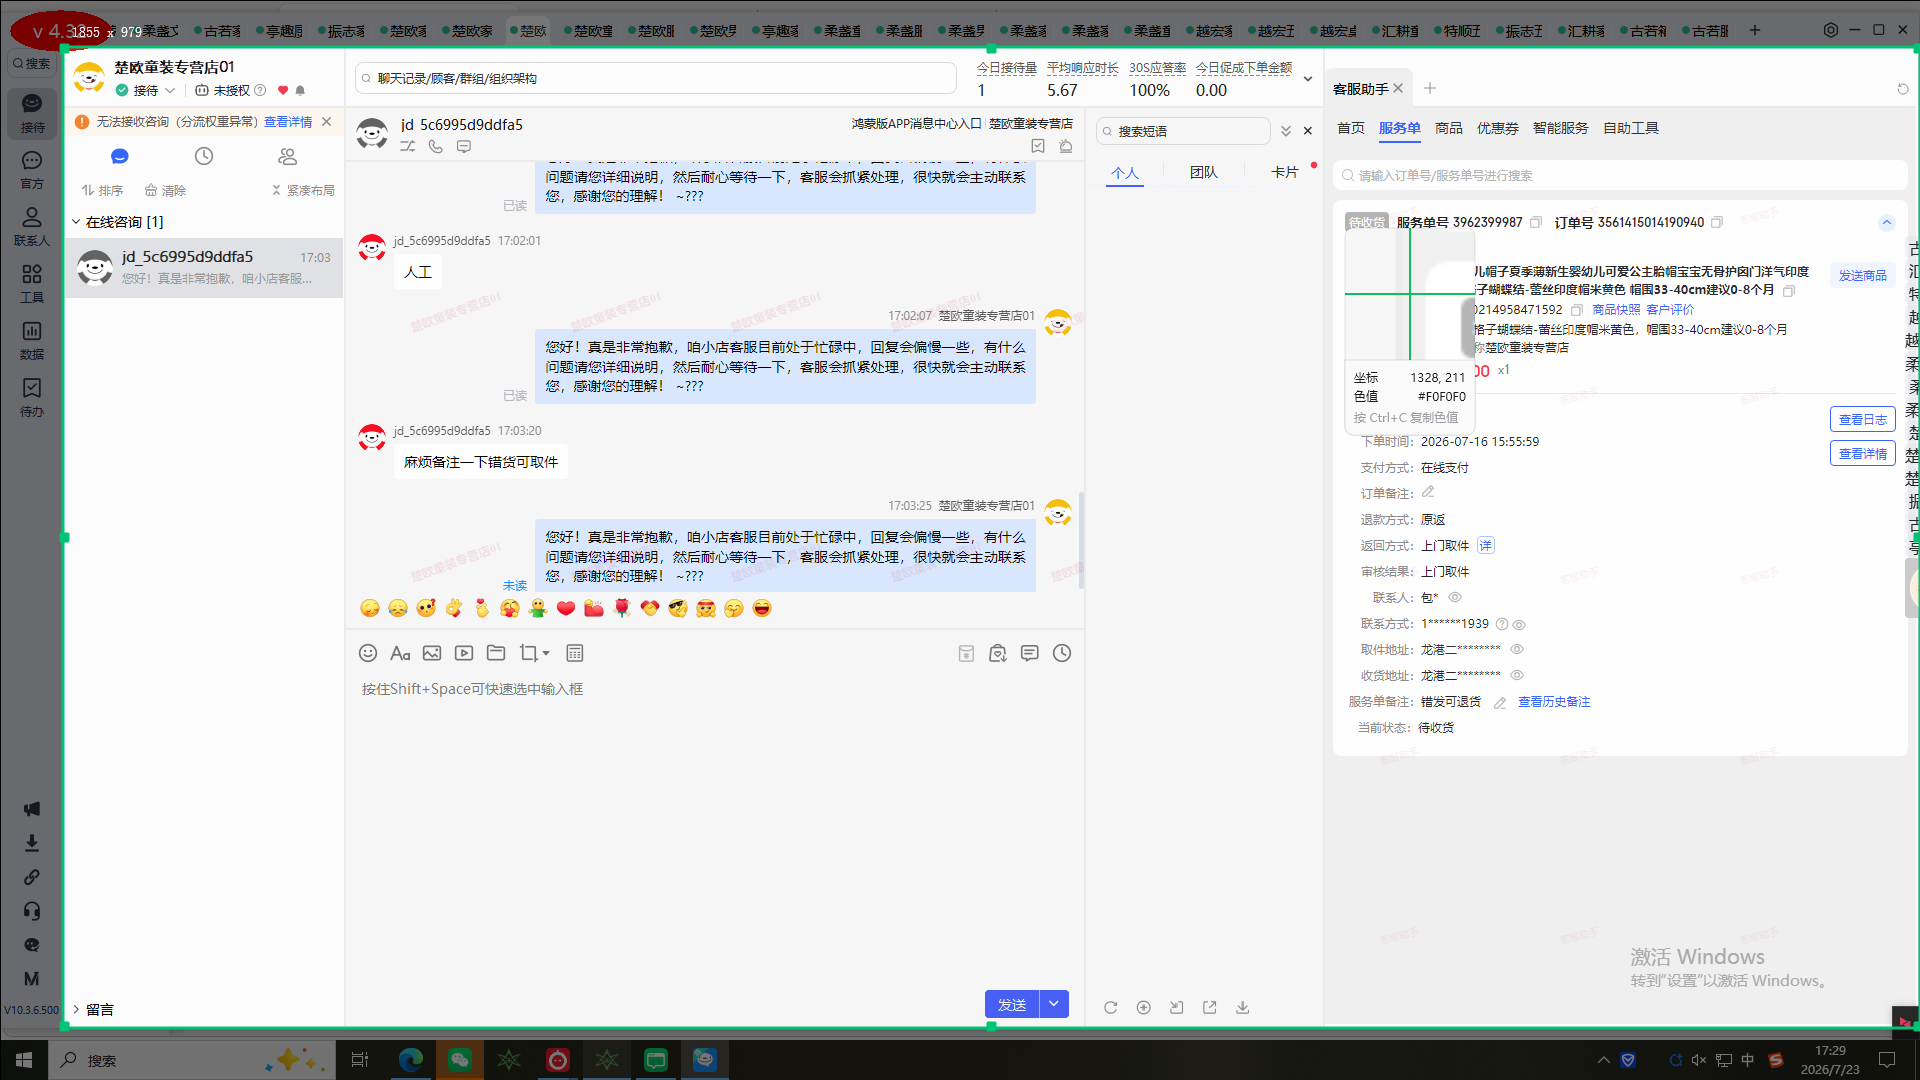The height and width of the screenshot is (1080, 1920).
Task: Click the order number search field
Action: [1620, 175]
